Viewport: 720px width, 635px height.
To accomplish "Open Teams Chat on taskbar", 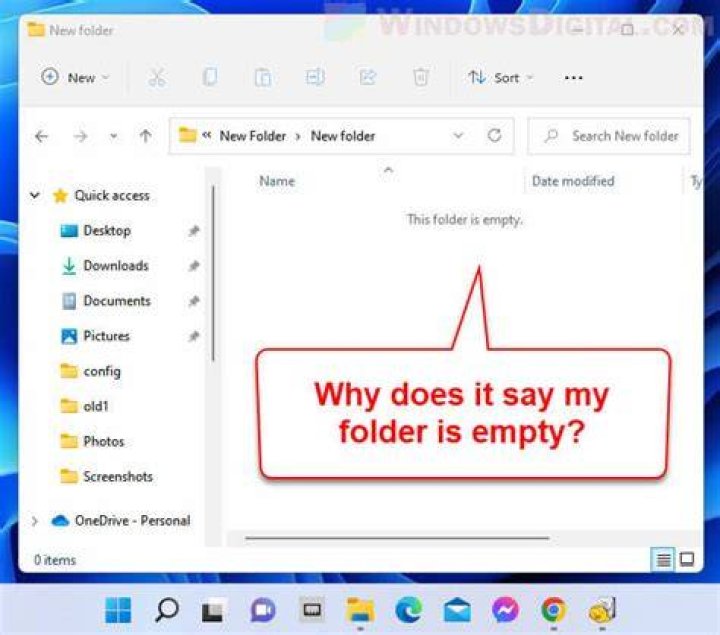I will pos(263,610).
